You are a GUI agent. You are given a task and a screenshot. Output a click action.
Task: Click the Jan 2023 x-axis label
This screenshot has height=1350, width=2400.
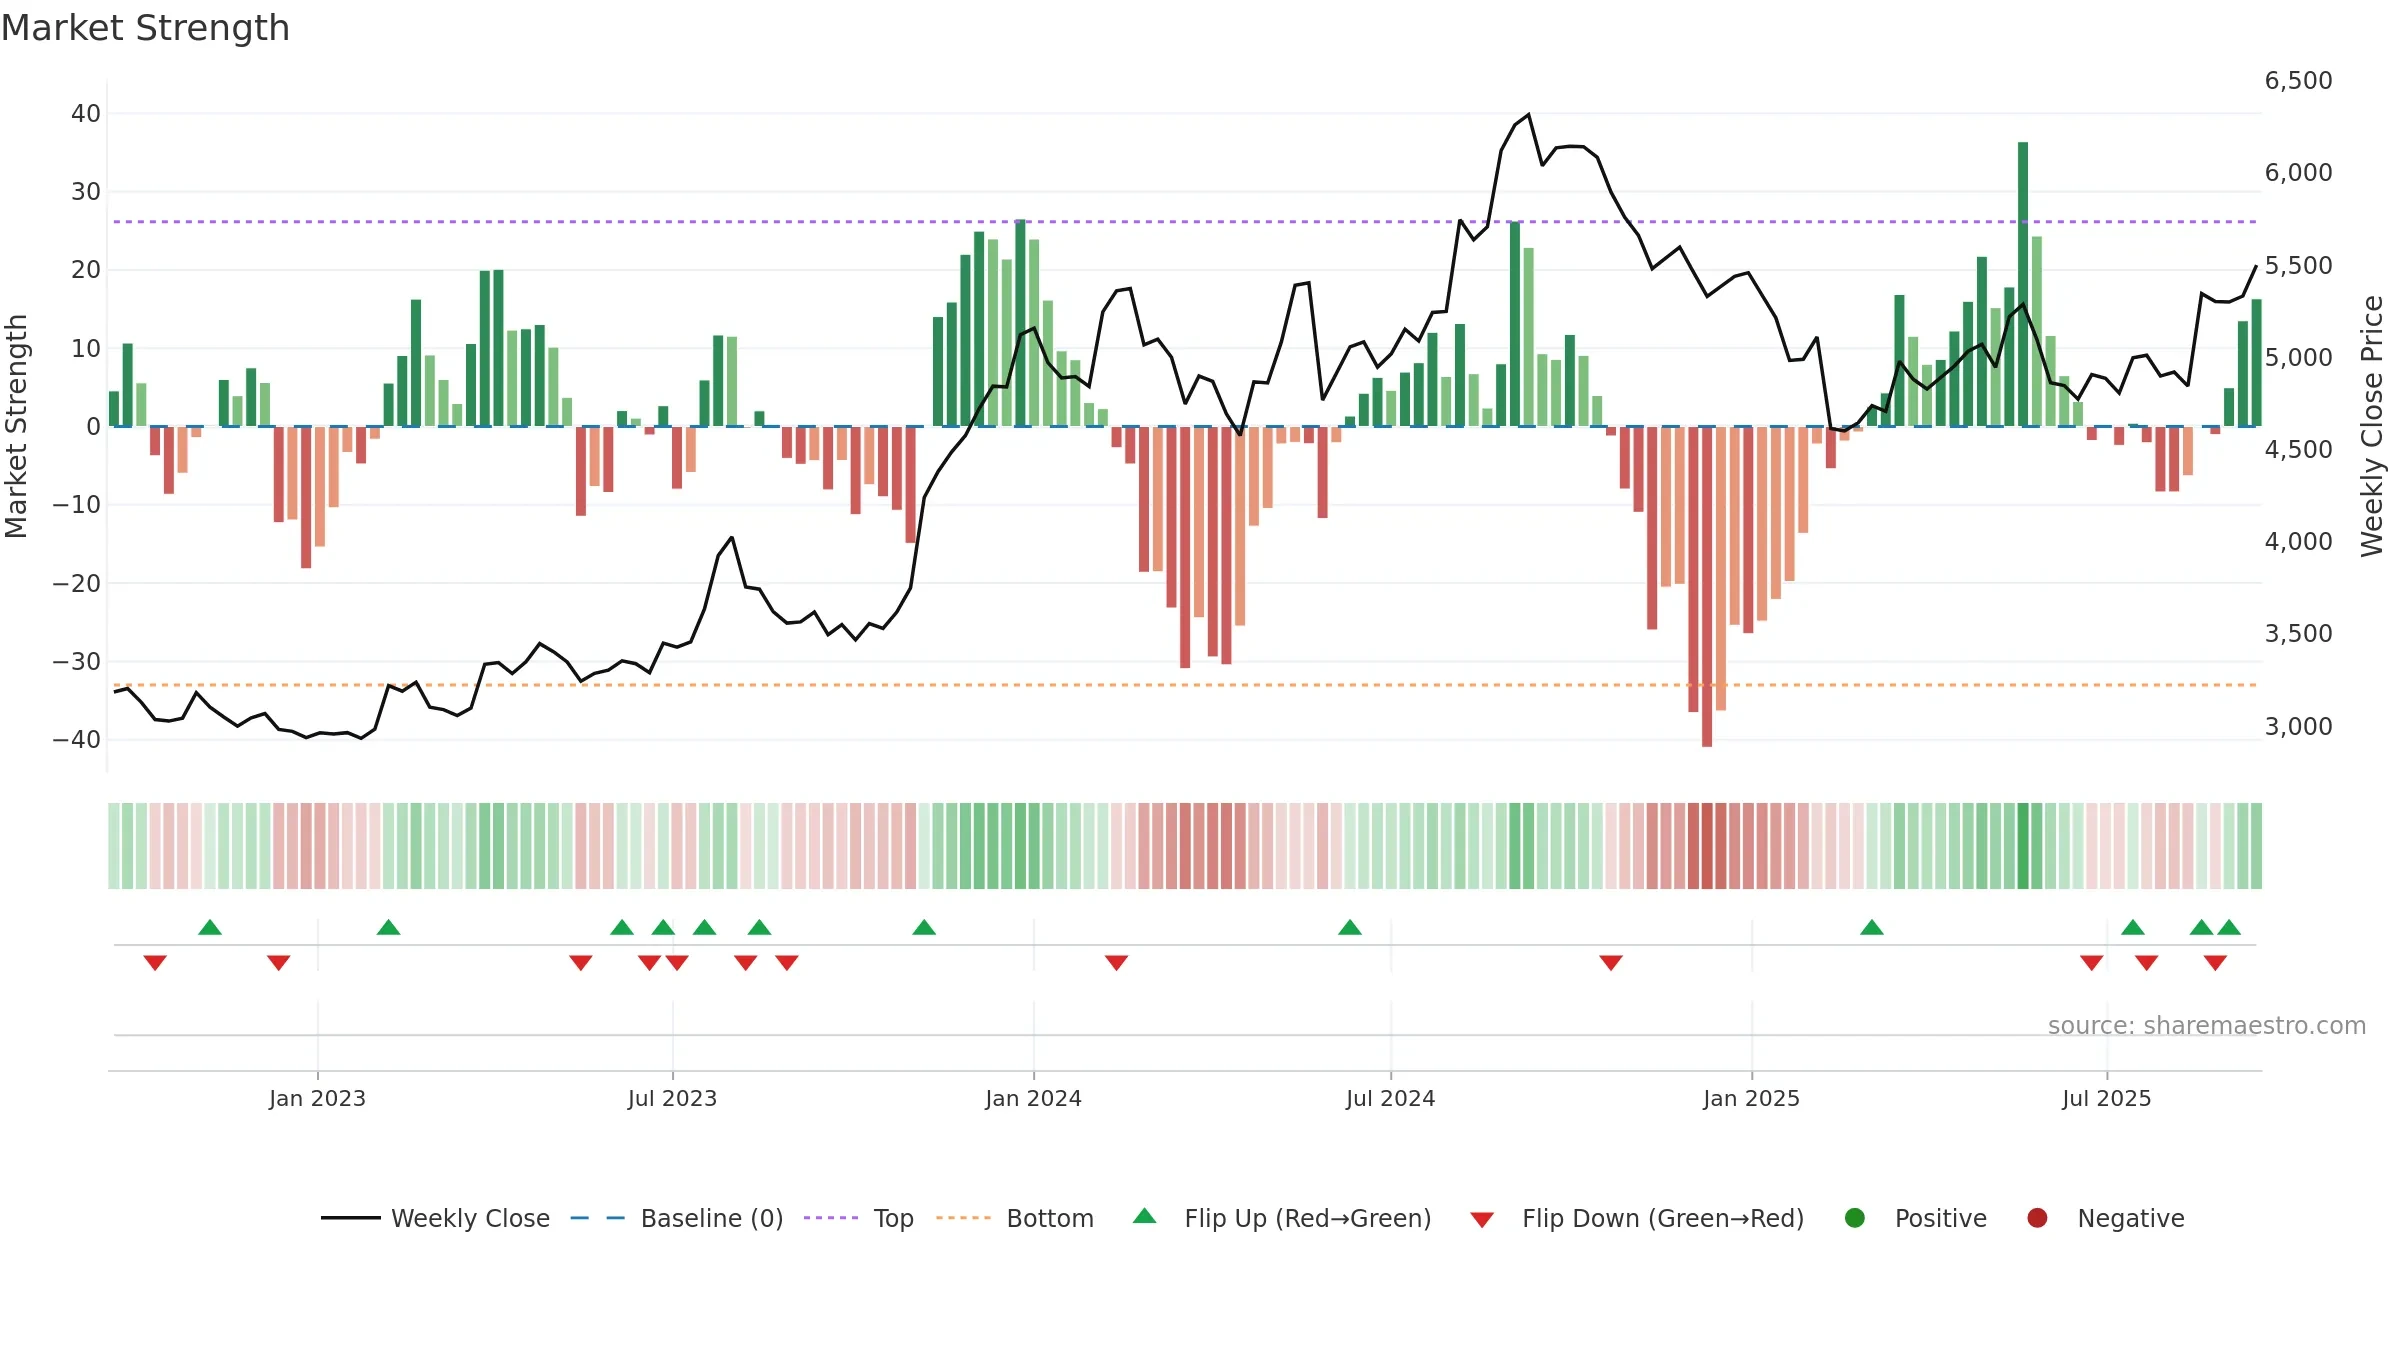click(x=318, y=1098)
